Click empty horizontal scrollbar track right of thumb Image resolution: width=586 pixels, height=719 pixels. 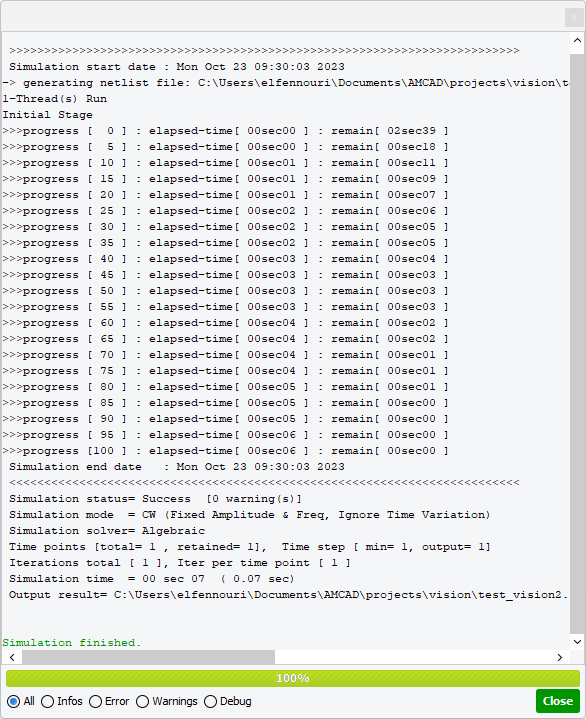tap(413, 657)
